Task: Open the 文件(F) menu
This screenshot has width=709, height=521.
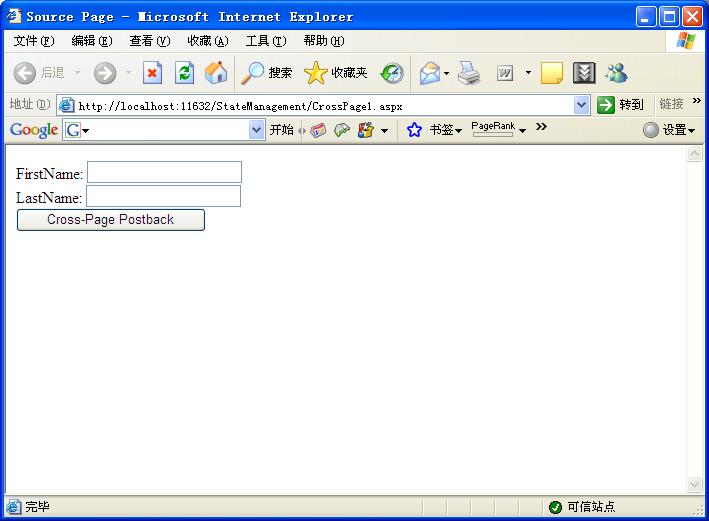Action: tap(34, 41)
